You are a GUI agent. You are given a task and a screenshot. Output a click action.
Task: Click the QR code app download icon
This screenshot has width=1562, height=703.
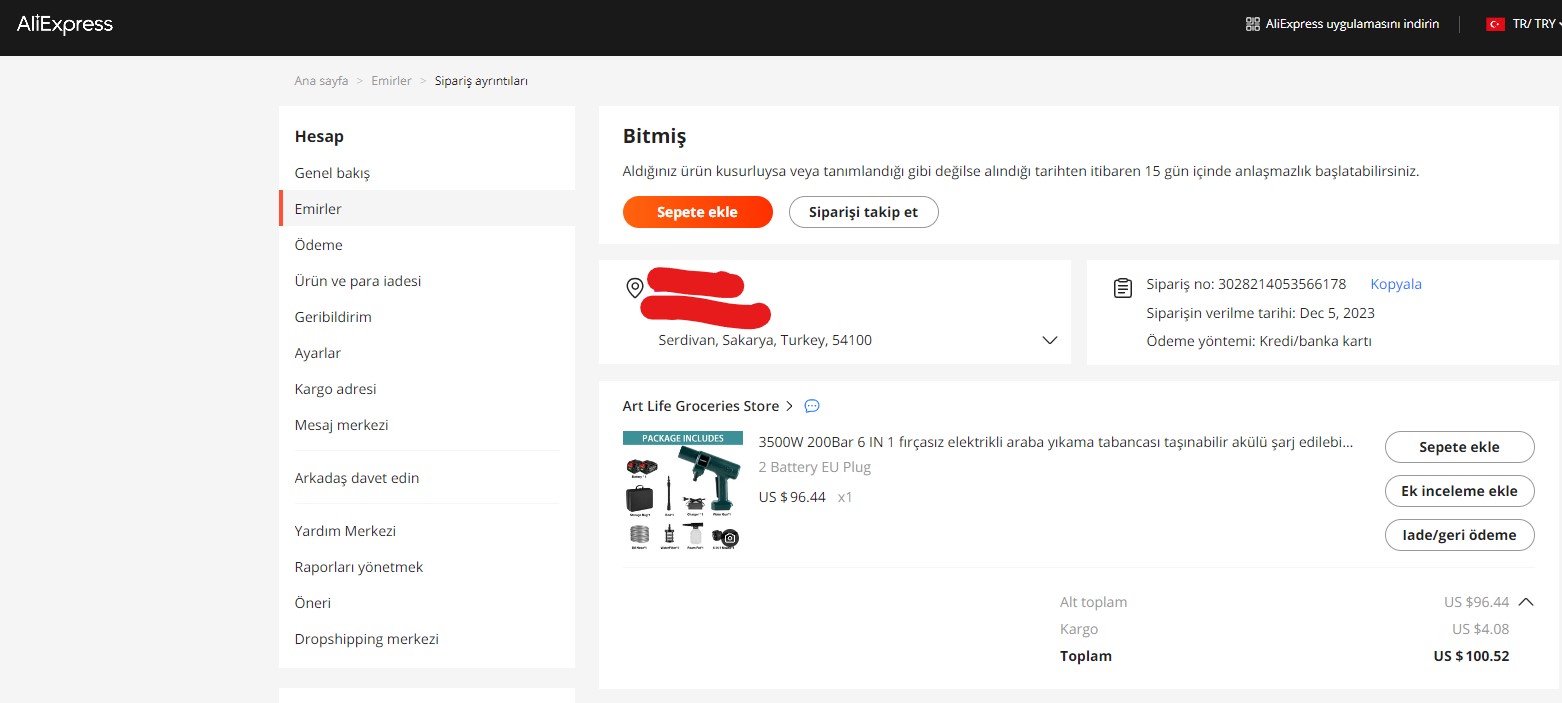(x=1252, y=24)
